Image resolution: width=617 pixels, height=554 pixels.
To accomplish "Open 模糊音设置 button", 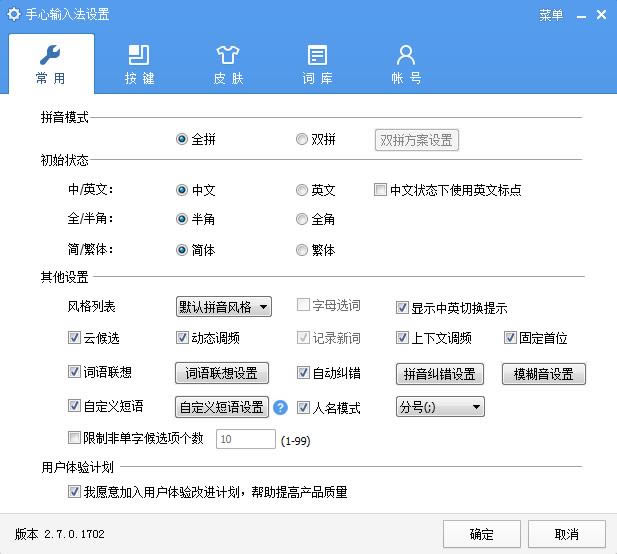I will (544, 374).
